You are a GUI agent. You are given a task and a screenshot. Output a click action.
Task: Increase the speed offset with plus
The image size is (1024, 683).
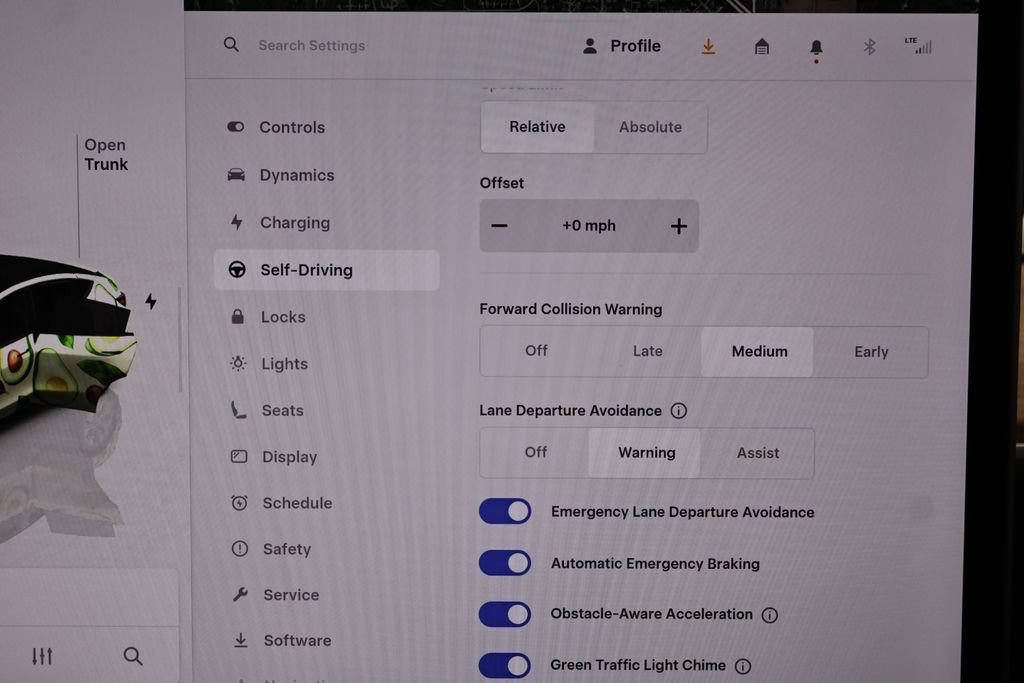point(679,226)
